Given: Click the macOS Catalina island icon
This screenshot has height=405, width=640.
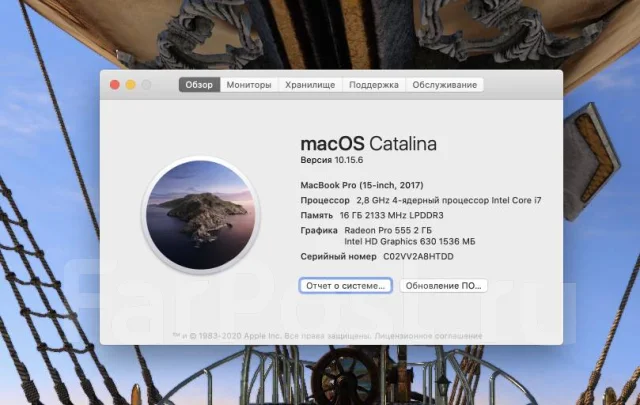Looking at the screenshot, I should pos(201,215).
